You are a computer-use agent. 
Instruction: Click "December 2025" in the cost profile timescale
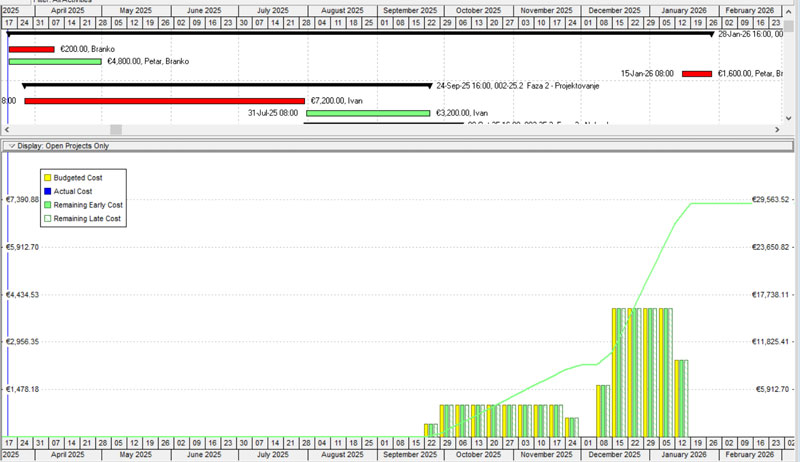coord(615,454)
